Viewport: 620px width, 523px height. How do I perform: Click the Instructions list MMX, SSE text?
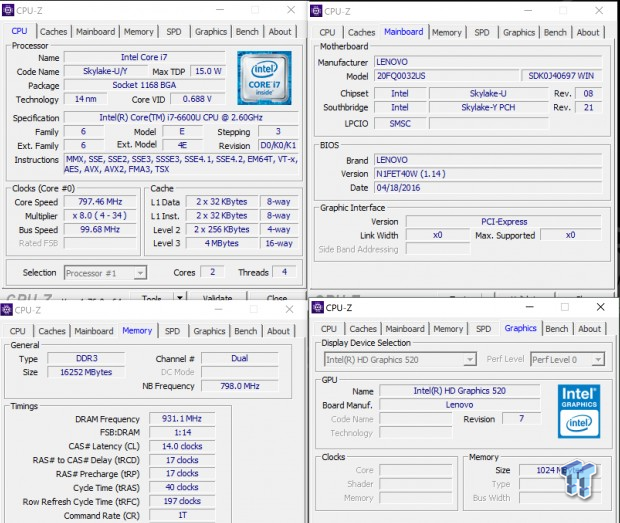(181, 164)
